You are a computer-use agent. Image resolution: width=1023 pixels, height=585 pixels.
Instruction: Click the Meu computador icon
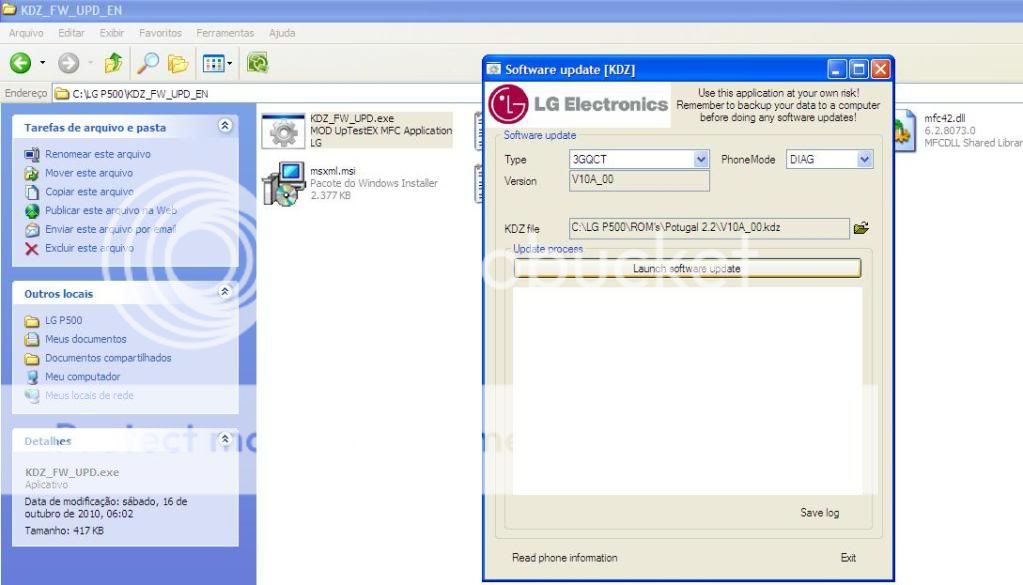pyautogui.click(x=32, y=377)
